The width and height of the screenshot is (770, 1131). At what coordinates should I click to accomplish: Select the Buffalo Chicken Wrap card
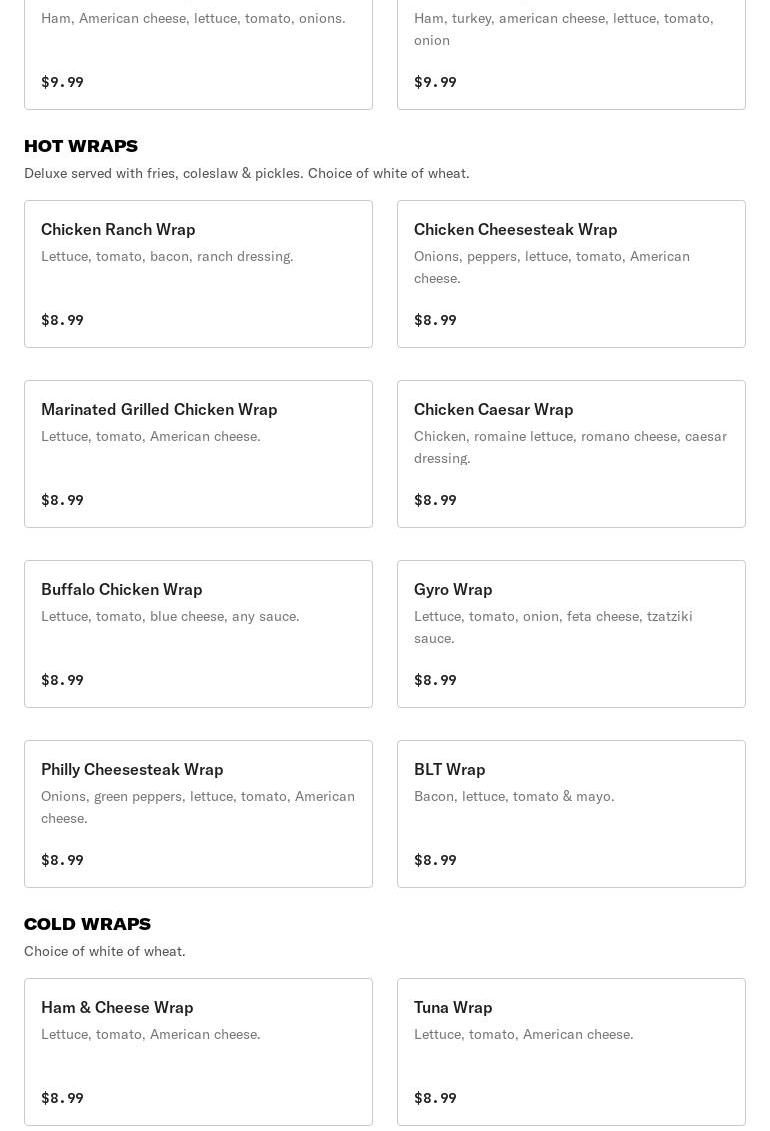pyautogui.click(x=198, y=633)
